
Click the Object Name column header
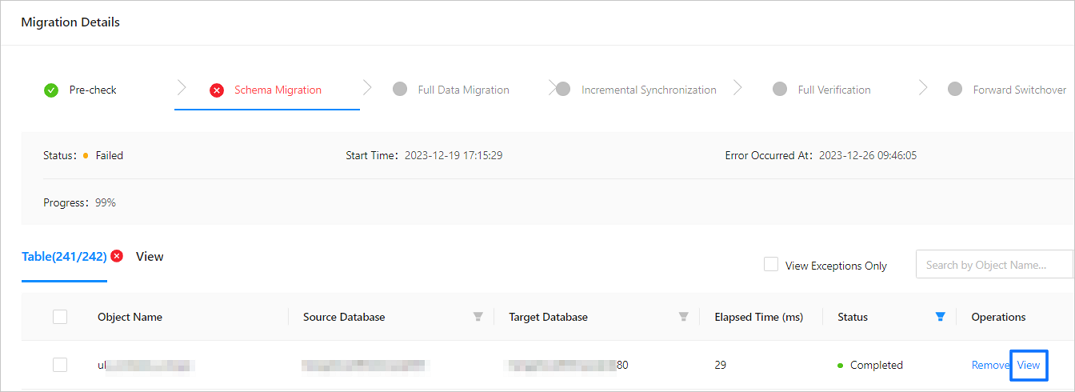tap(130, 317)
